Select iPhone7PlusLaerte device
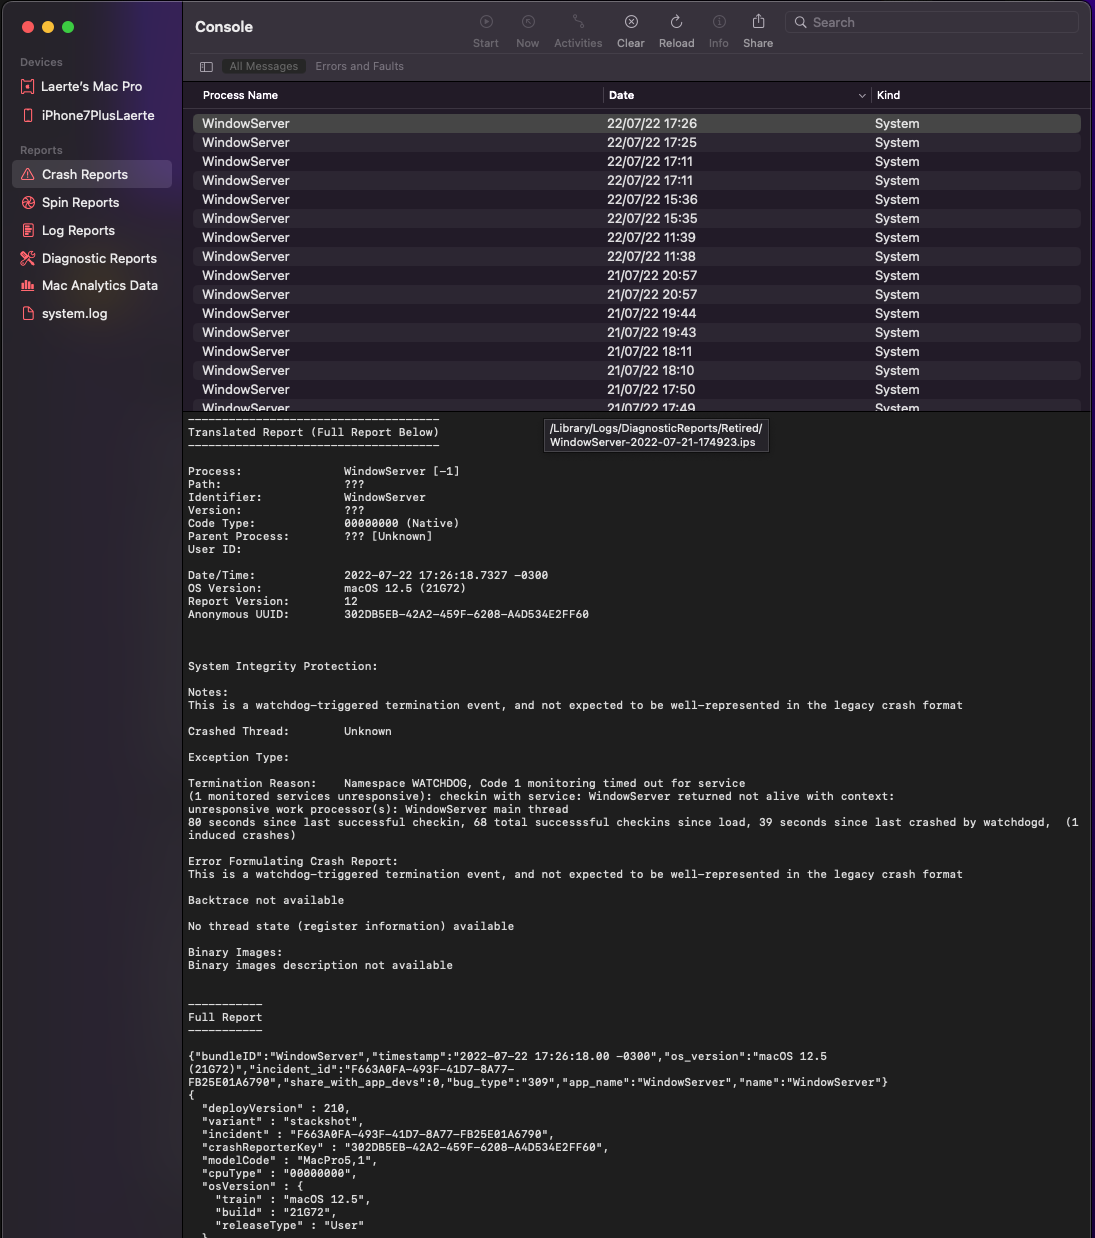The height and width of the screenshot is (1238, 1095). pos(92,115)
